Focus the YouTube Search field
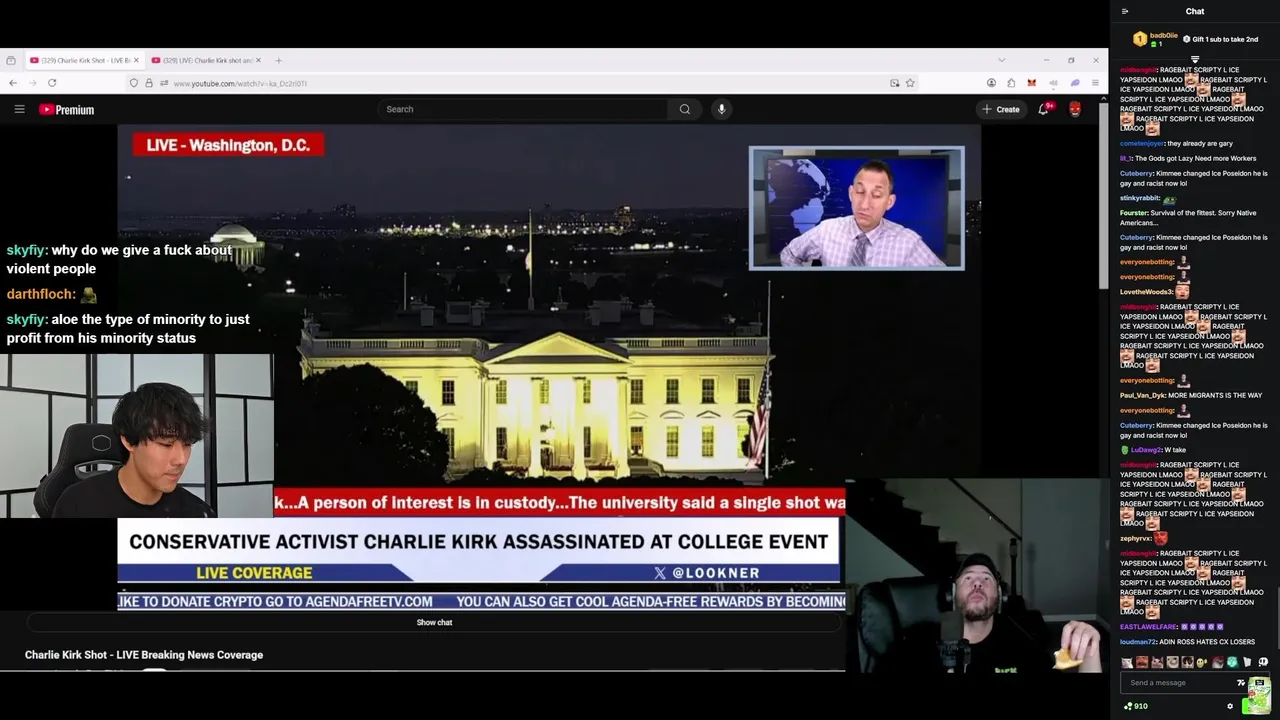Screen dimensions: 1280x720 tap(525, 109)
